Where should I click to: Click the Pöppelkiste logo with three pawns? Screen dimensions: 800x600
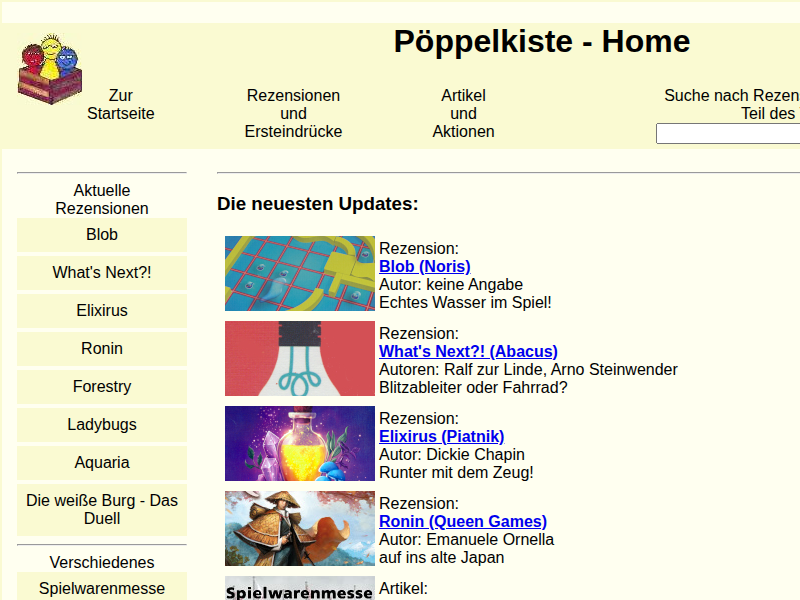49,70
